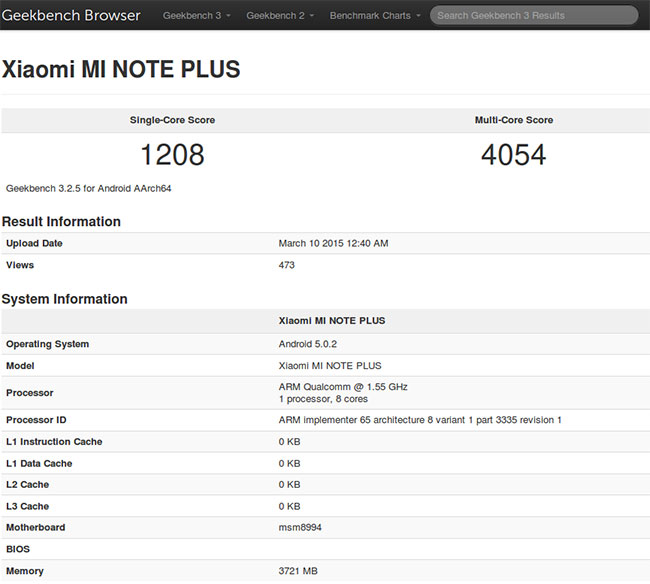650x584 pixels.
Task: Select the Xiaomi MI NOTE PLUS page title
Action: point(121,69)
